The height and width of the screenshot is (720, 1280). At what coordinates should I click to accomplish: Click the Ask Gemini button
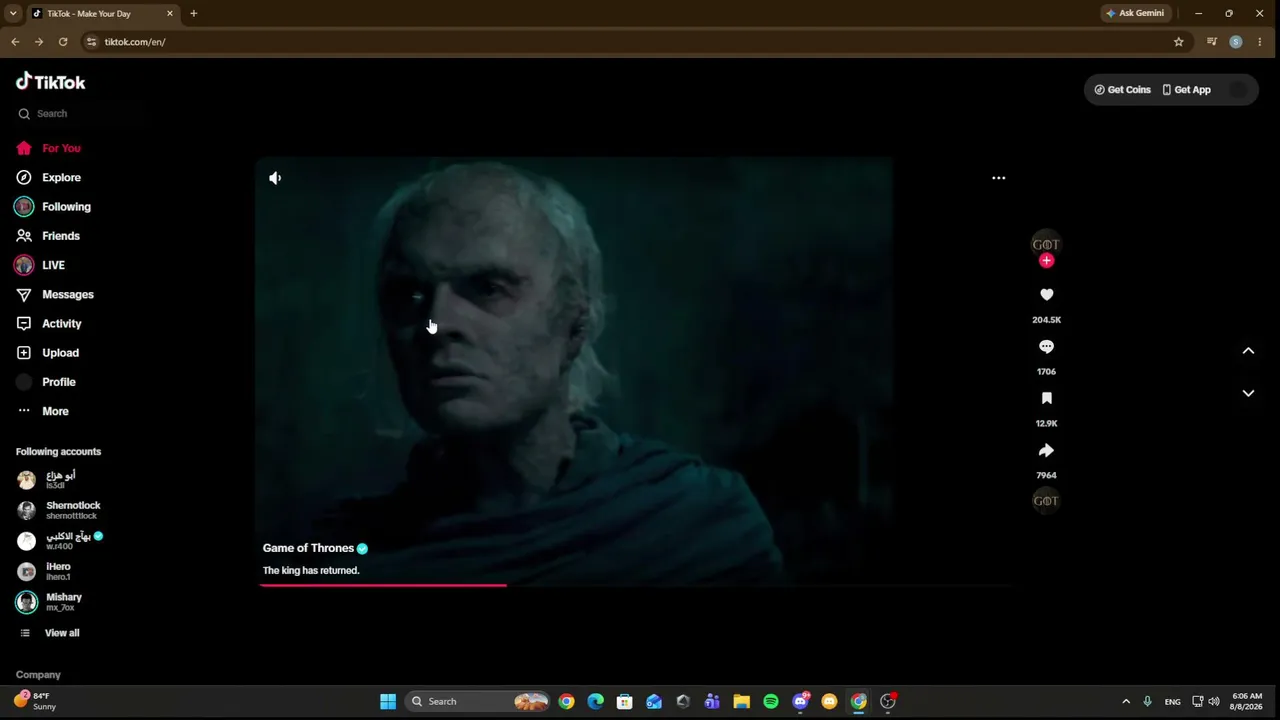[1135, 14]
